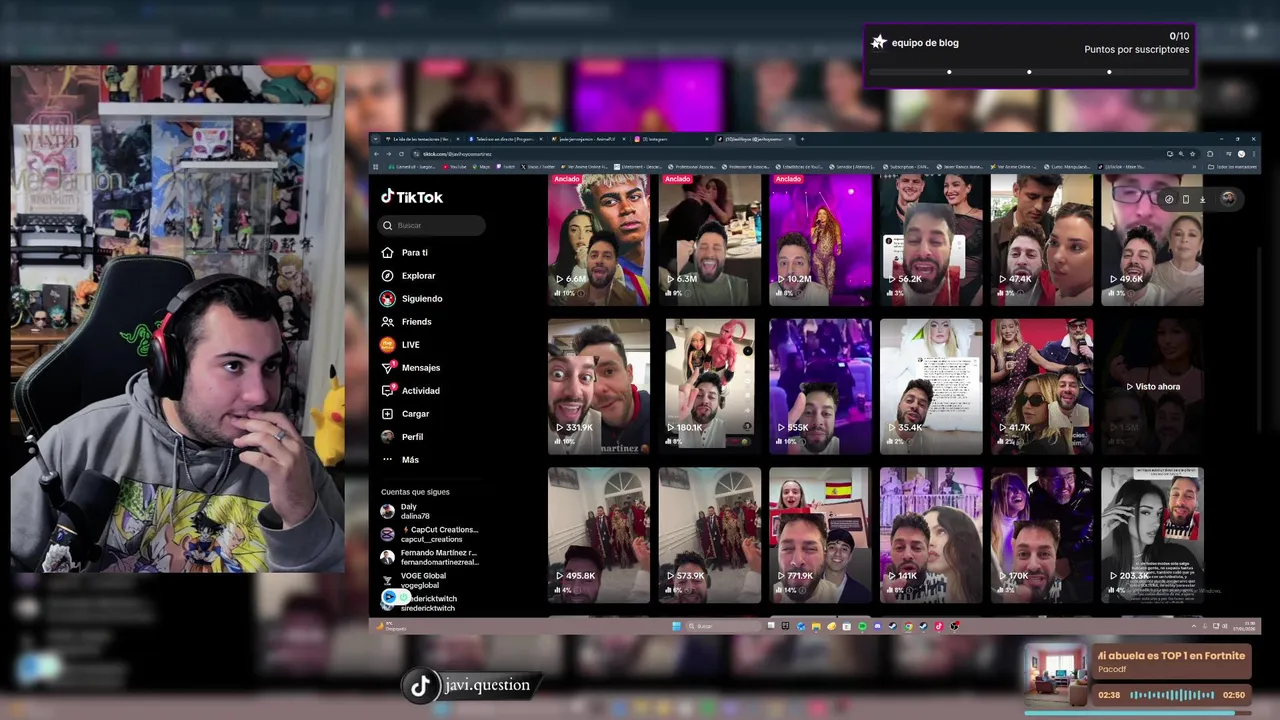Open video with 35.4K views

tap(931, 387)
